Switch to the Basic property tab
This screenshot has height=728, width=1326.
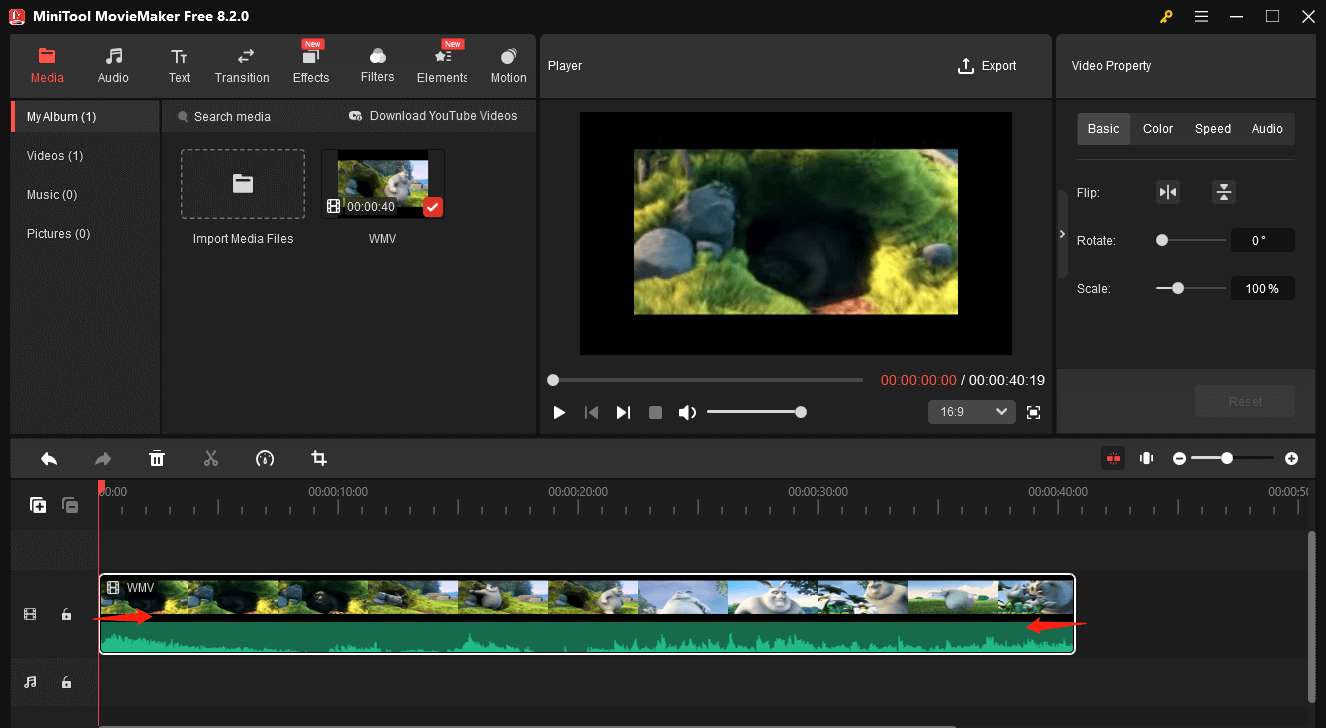point(1104,129)
